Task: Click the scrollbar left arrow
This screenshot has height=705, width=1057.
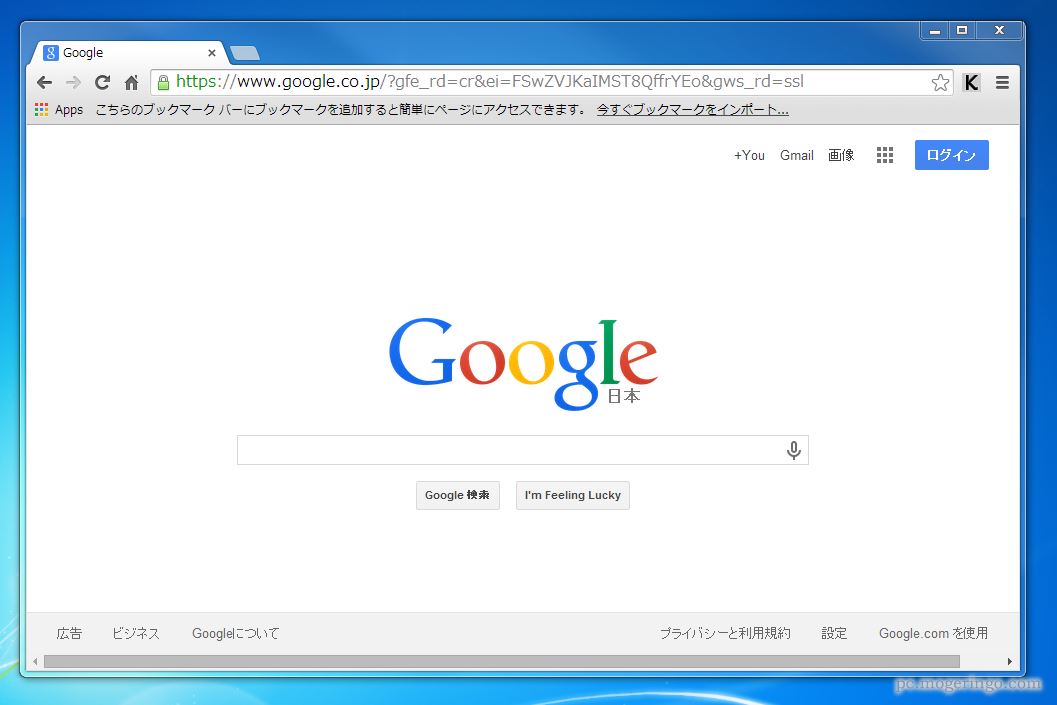Action: coord(35,662)
